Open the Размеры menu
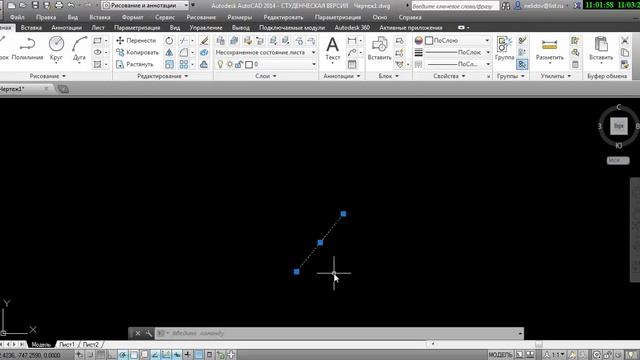The width and height of the screenshot is (640, 360). pos(240,17)
